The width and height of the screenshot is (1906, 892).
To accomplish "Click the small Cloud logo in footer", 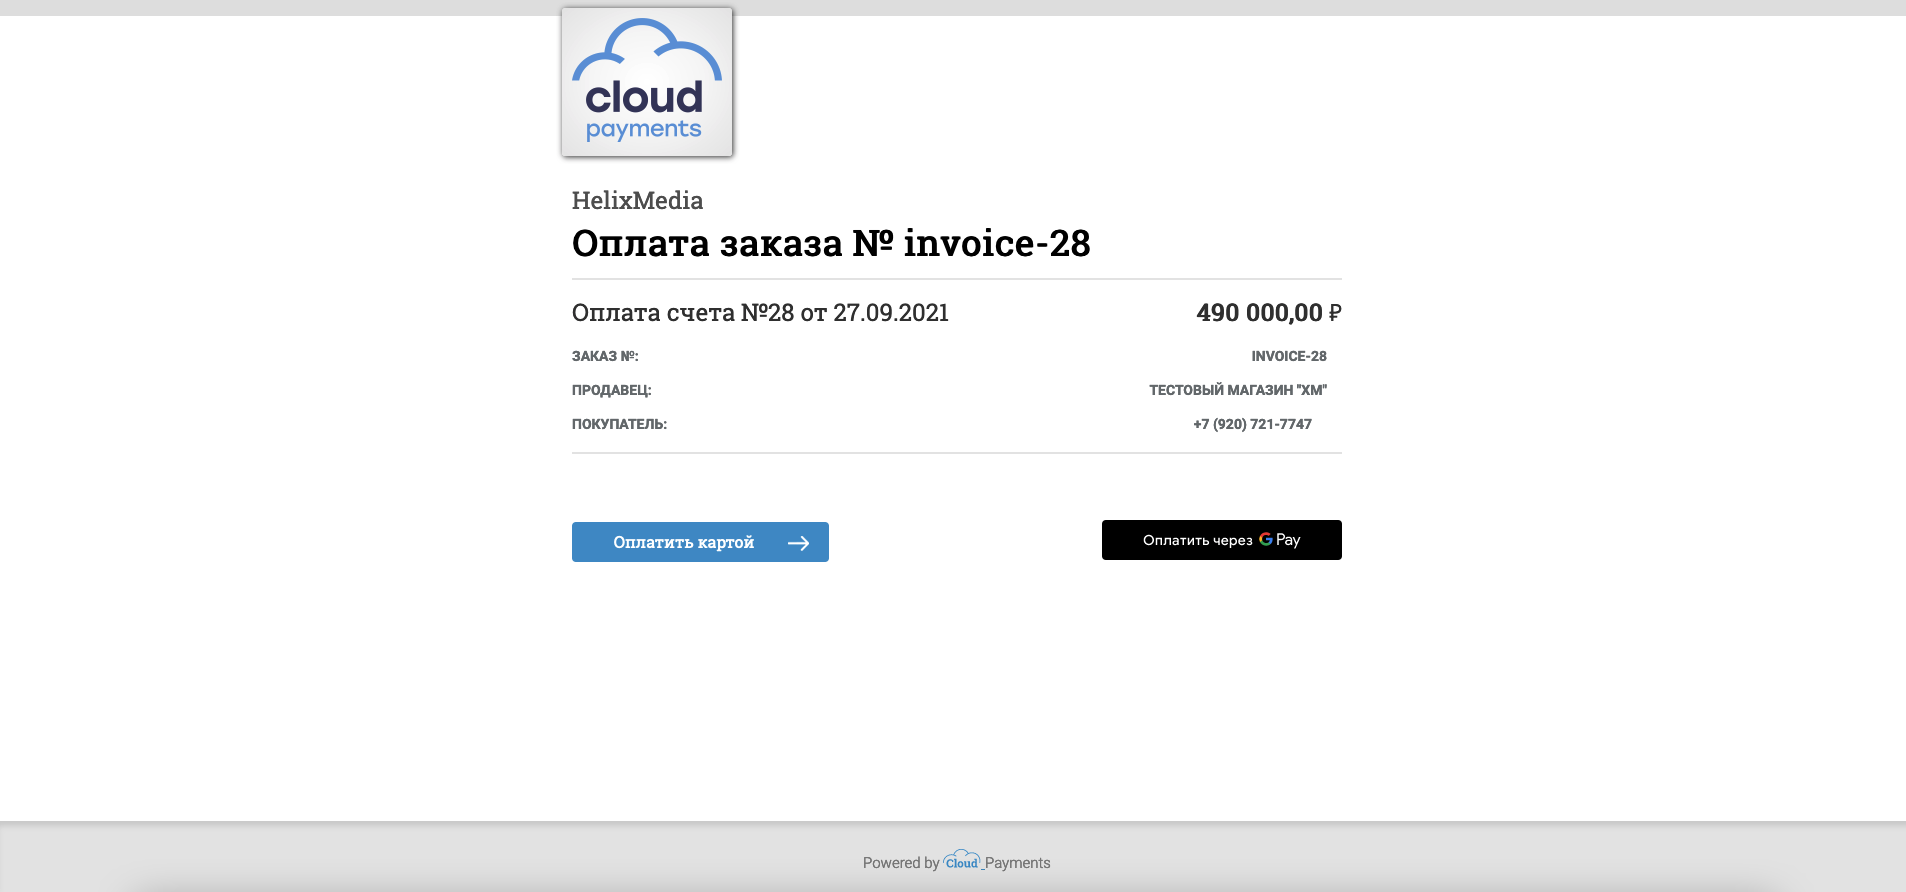I will click(x=962, y=861).
